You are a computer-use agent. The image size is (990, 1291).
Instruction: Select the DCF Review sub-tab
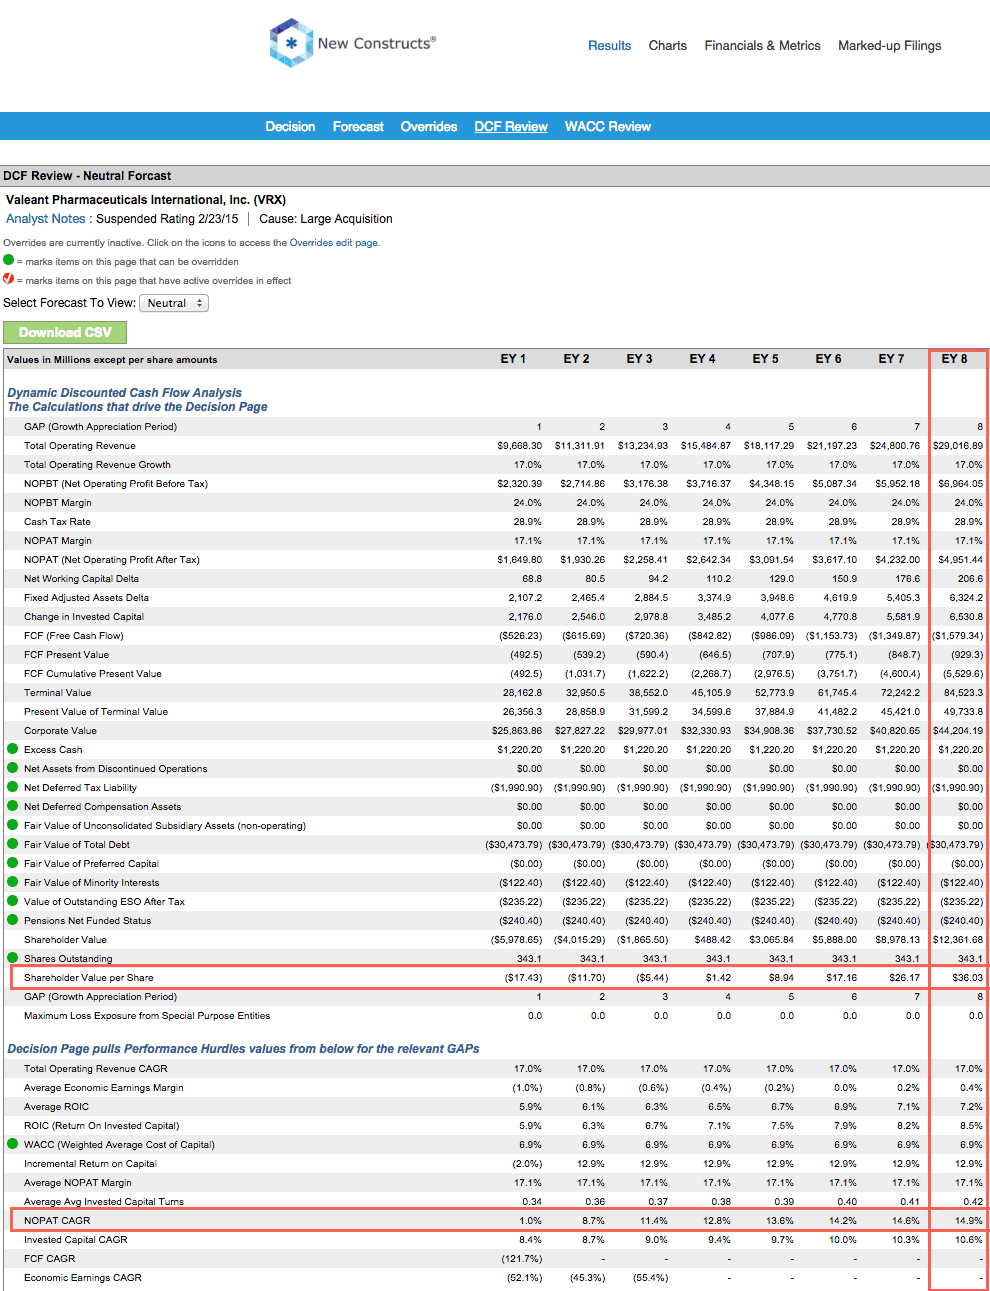pyautogui.click(x=511, y=127)
